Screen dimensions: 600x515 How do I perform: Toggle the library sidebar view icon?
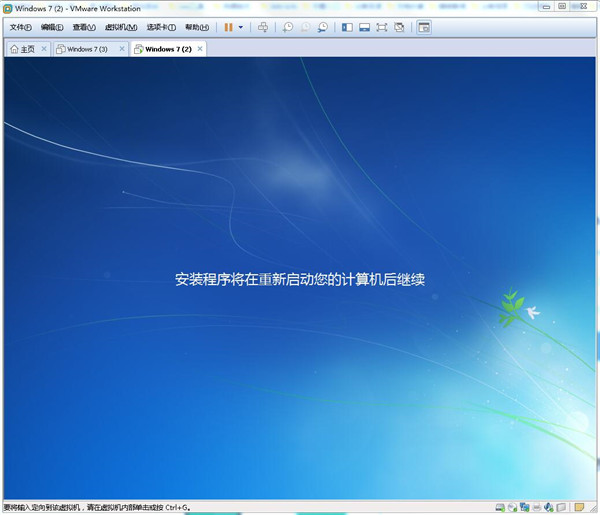pos(347,27)
